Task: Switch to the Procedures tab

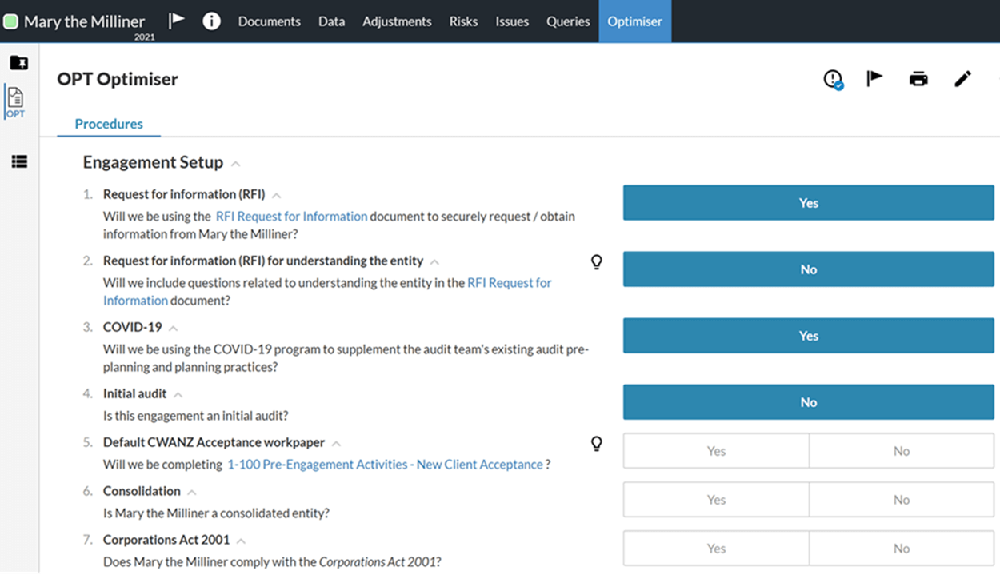Action: click(109, 124)
